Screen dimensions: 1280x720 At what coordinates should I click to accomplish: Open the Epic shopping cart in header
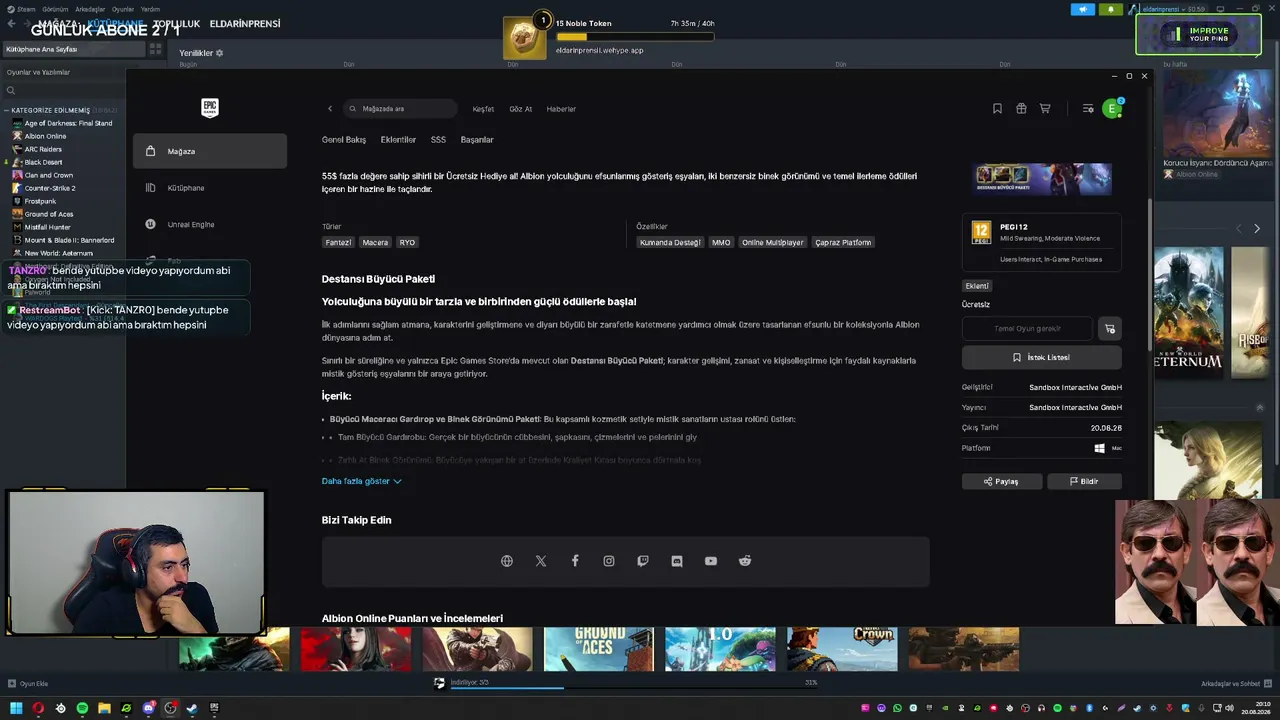(1045, 109)
